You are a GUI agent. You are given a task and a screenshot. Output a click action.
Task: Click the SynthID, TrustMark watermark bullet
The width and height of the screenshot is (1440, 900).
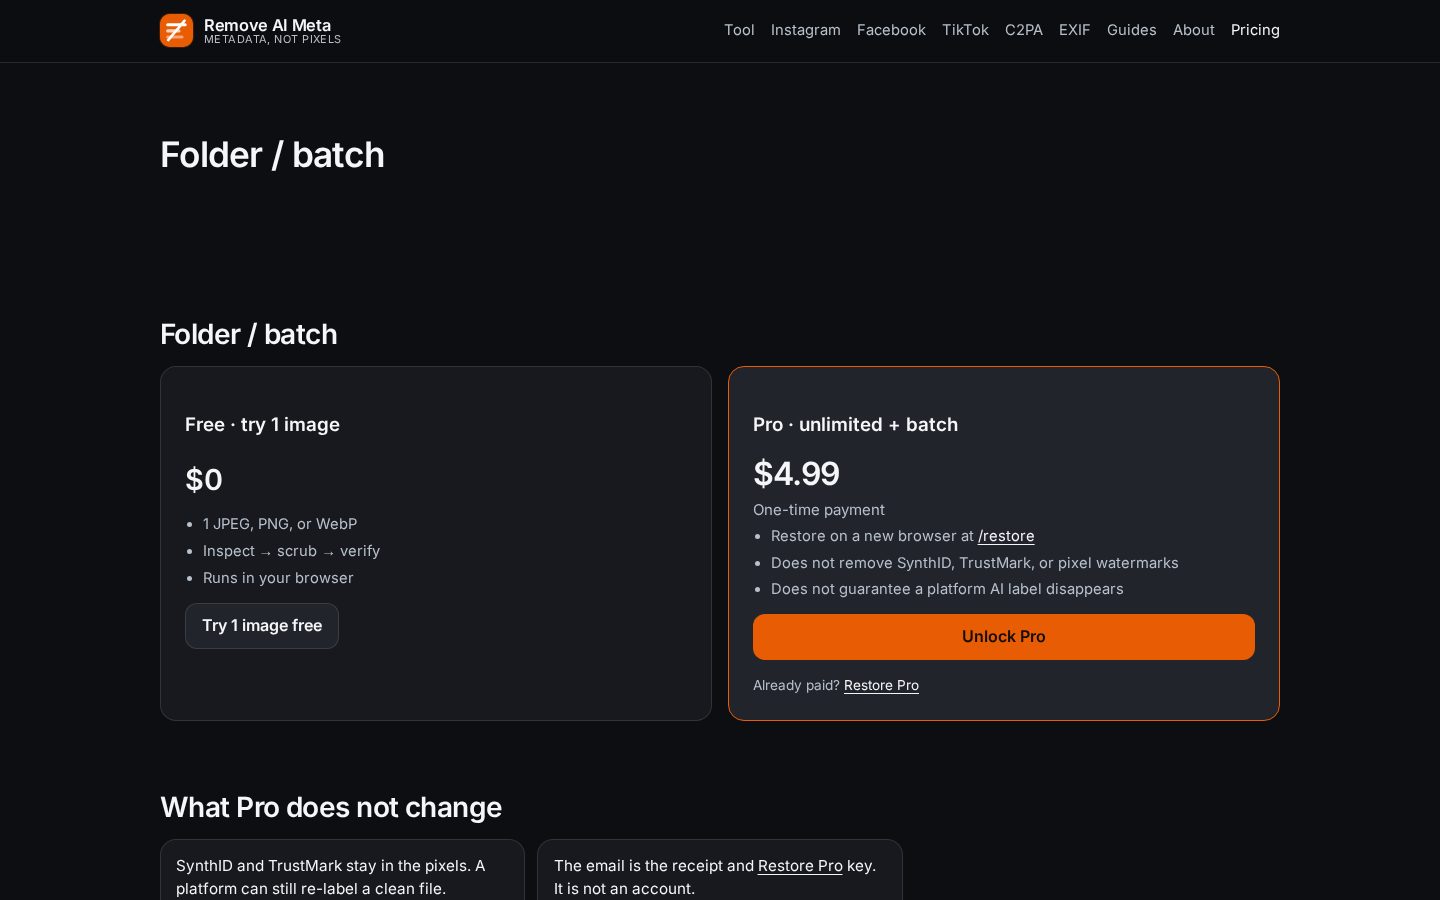[x=975, y=563]
